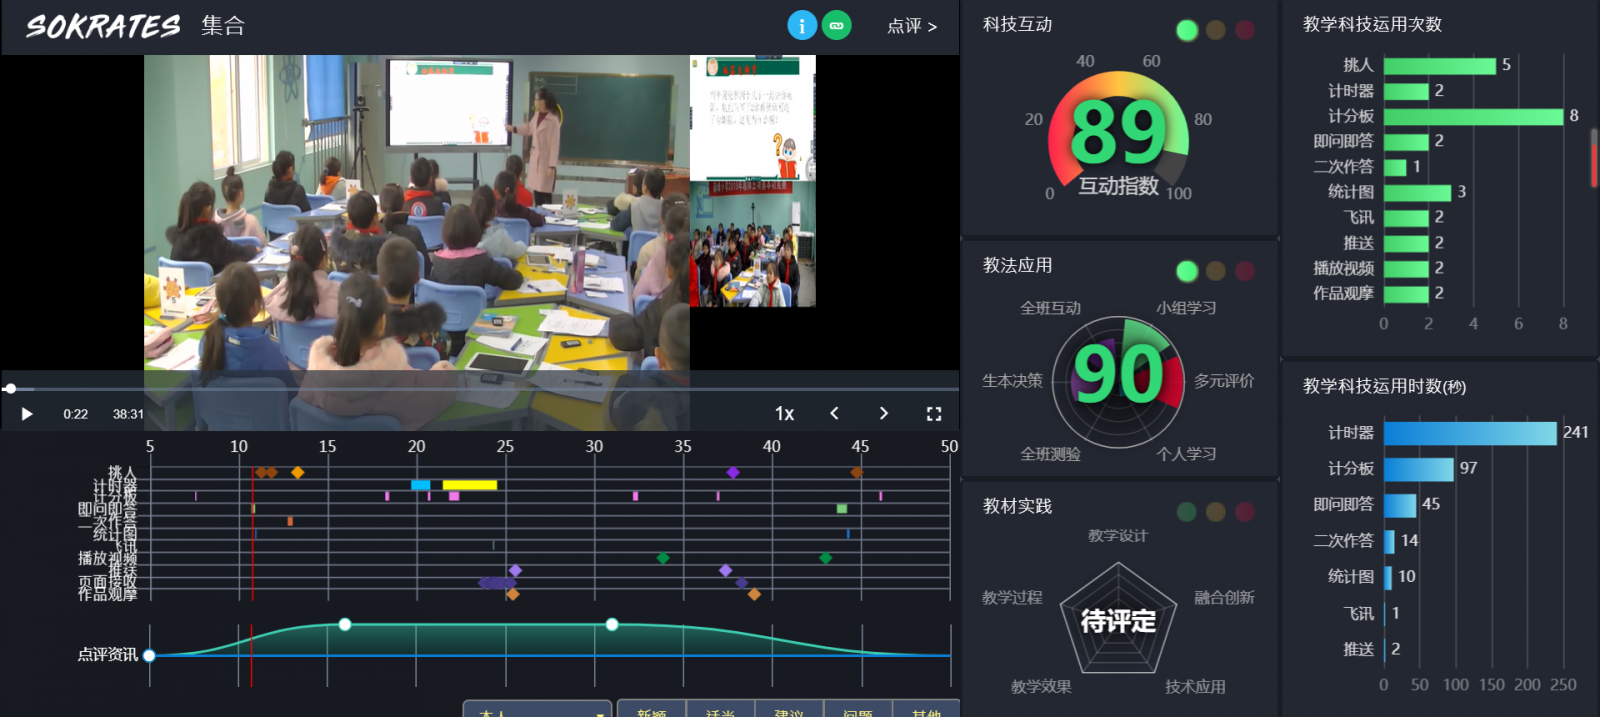Select the 建议 comment tab
This screenshot has height=717, width=1600.
point(789,709)
